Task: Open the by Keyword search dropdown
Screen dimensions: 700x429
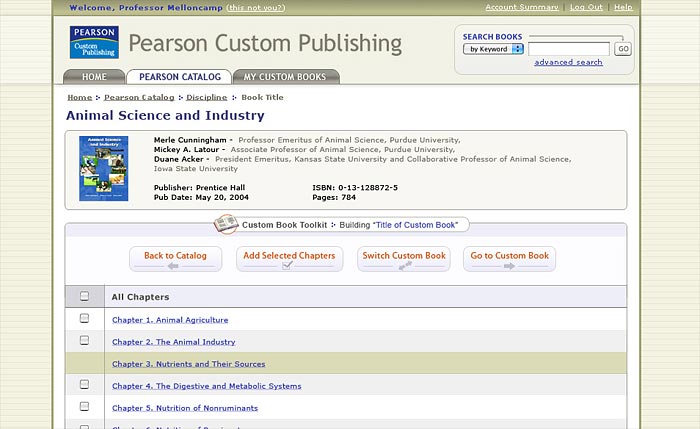Action: pyautogui.click(x=493, y=49)
